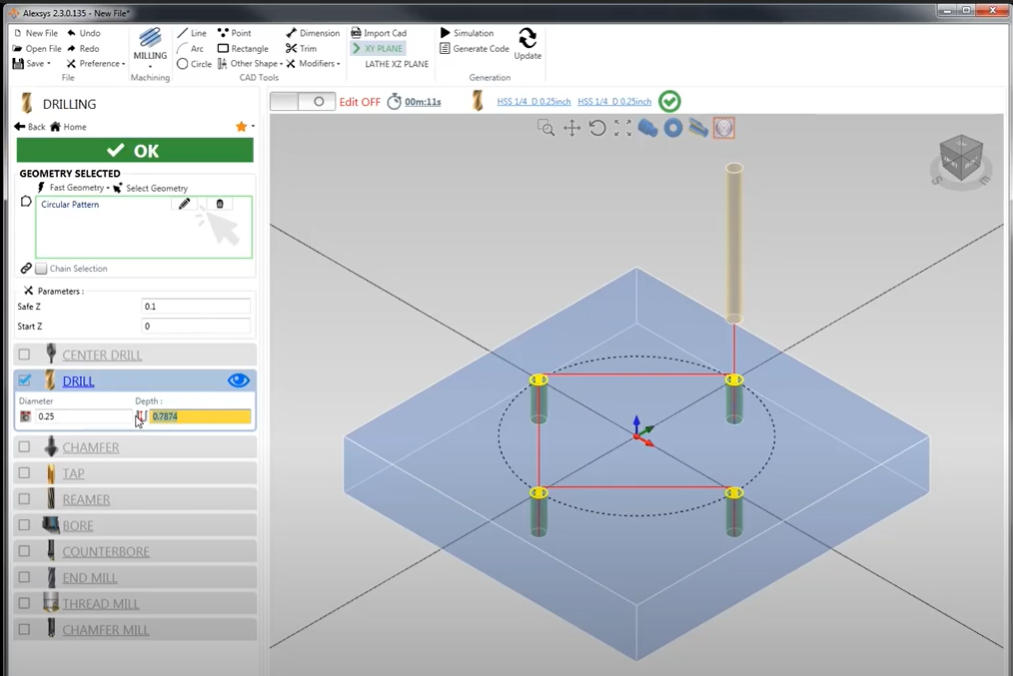Click the drill Depth input field
Screen dimensions: 1013x676
coord(200,416)
